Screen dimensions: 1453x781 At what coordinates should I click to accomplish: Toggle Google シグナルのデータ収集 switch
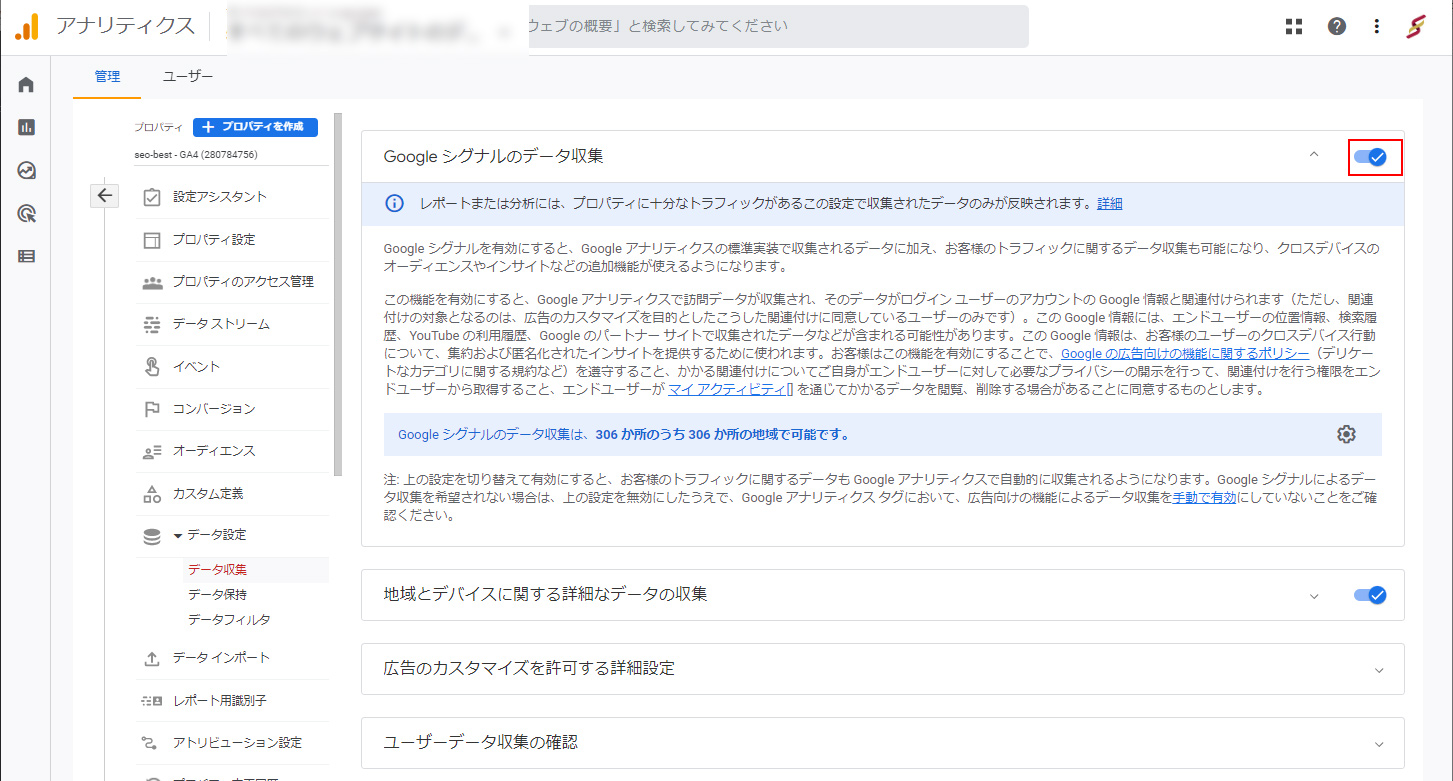[x=1370, y=157]
